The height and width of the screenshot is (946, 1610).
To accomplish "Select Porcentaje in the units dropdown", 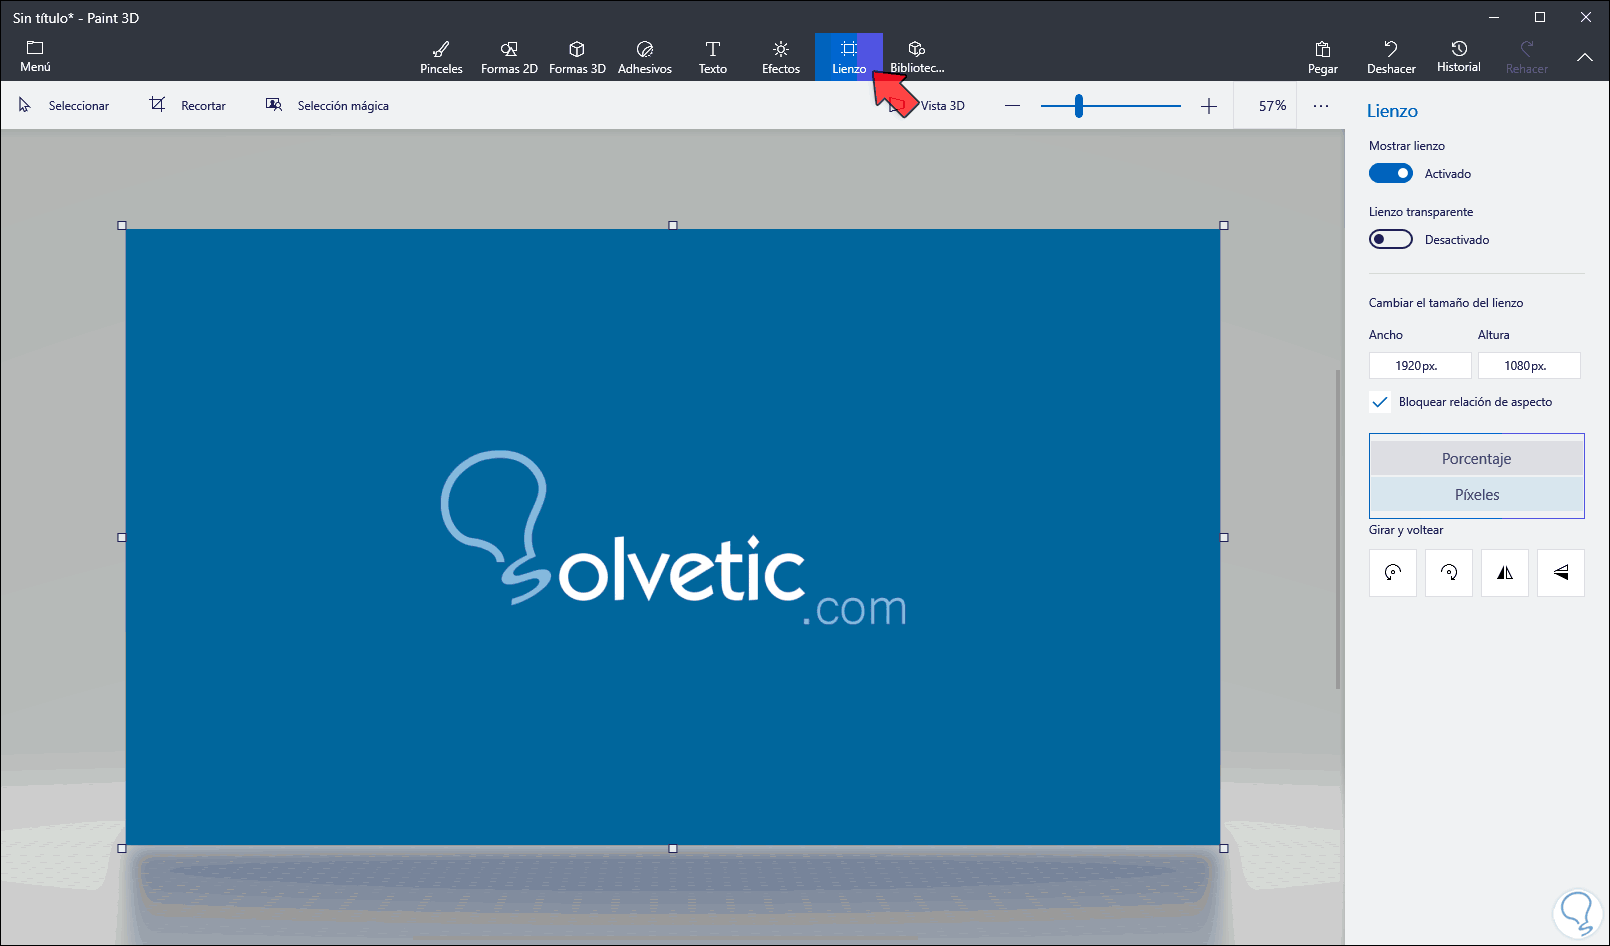I will (x=1477, y=459).
